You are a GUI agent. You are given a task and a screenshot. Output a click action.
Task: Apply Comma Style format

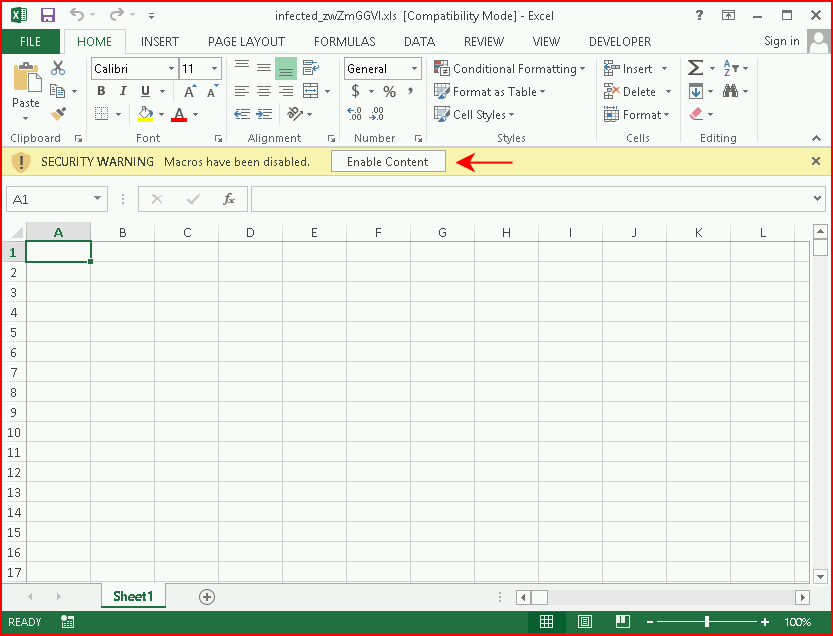click(410, 91)
